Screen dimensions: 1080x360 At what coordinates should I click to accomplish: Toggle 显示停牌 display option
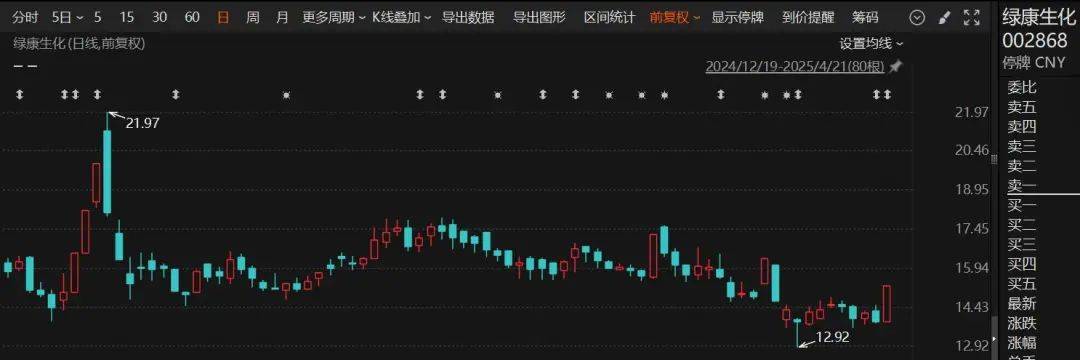[x=738, y=17]
